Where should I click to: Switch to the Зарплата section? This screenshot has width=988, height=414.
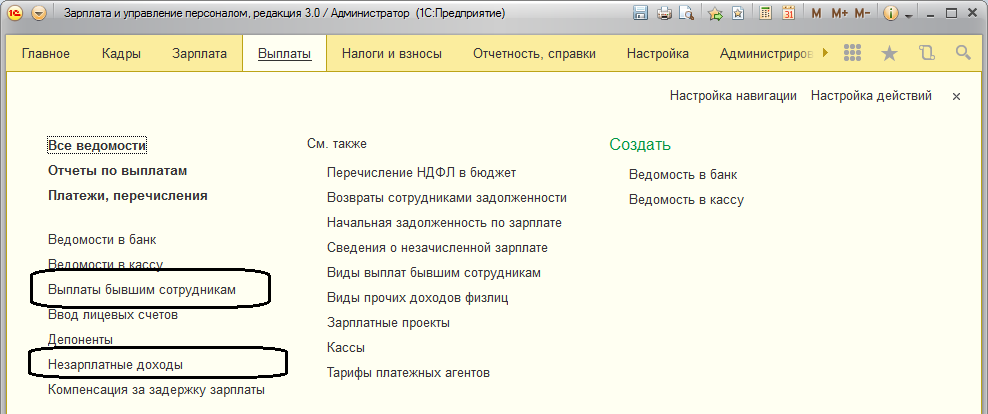pyautogui.click(x=199, y=54)
